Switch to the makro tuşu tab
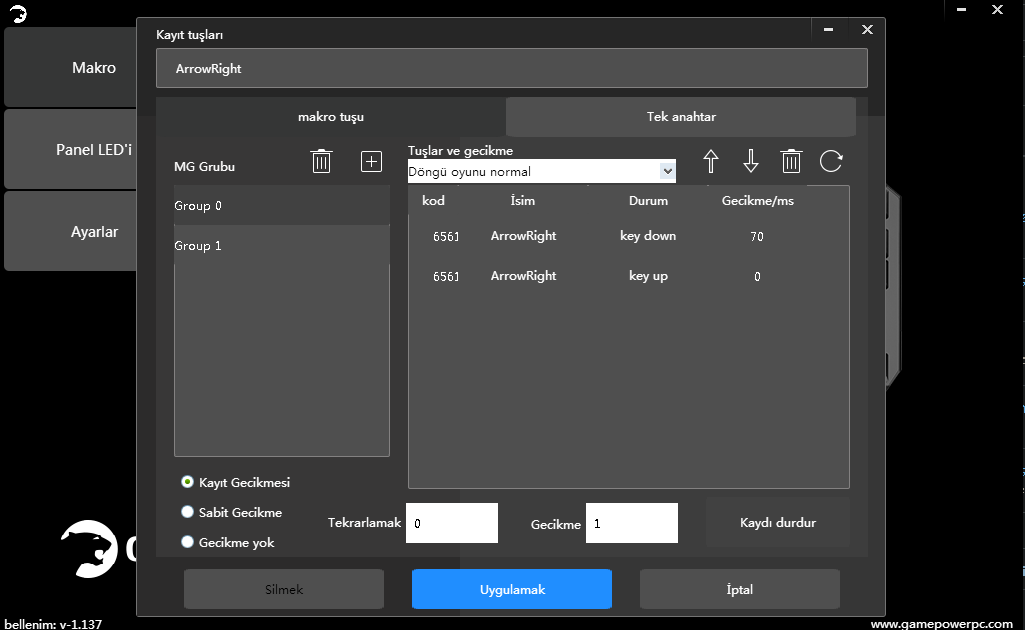 (x=331, y=117)
